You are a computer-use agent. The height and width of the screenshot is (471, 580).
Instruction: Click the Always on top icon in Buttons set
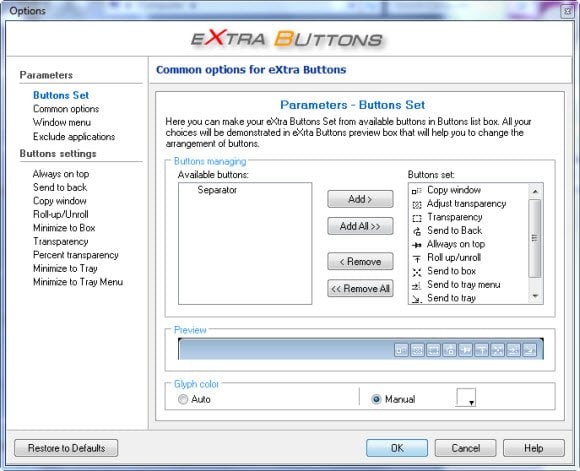click(x=417, y=245)
